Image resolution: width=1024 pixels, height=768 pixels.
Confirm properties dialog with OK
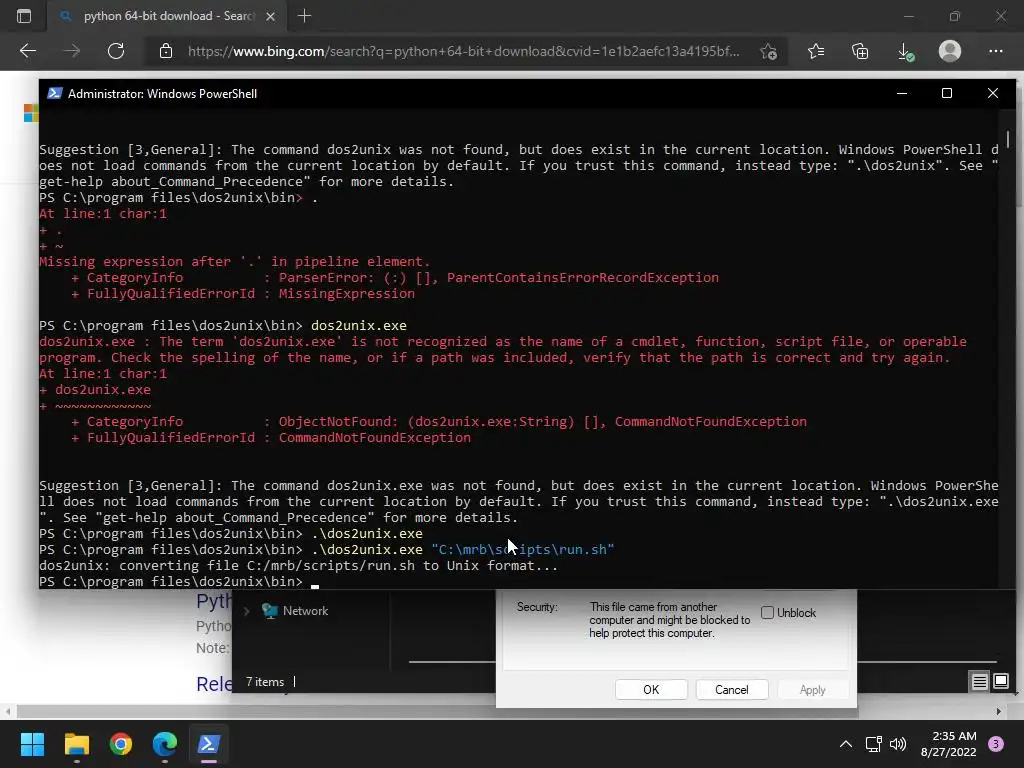(x=651, y=690)
